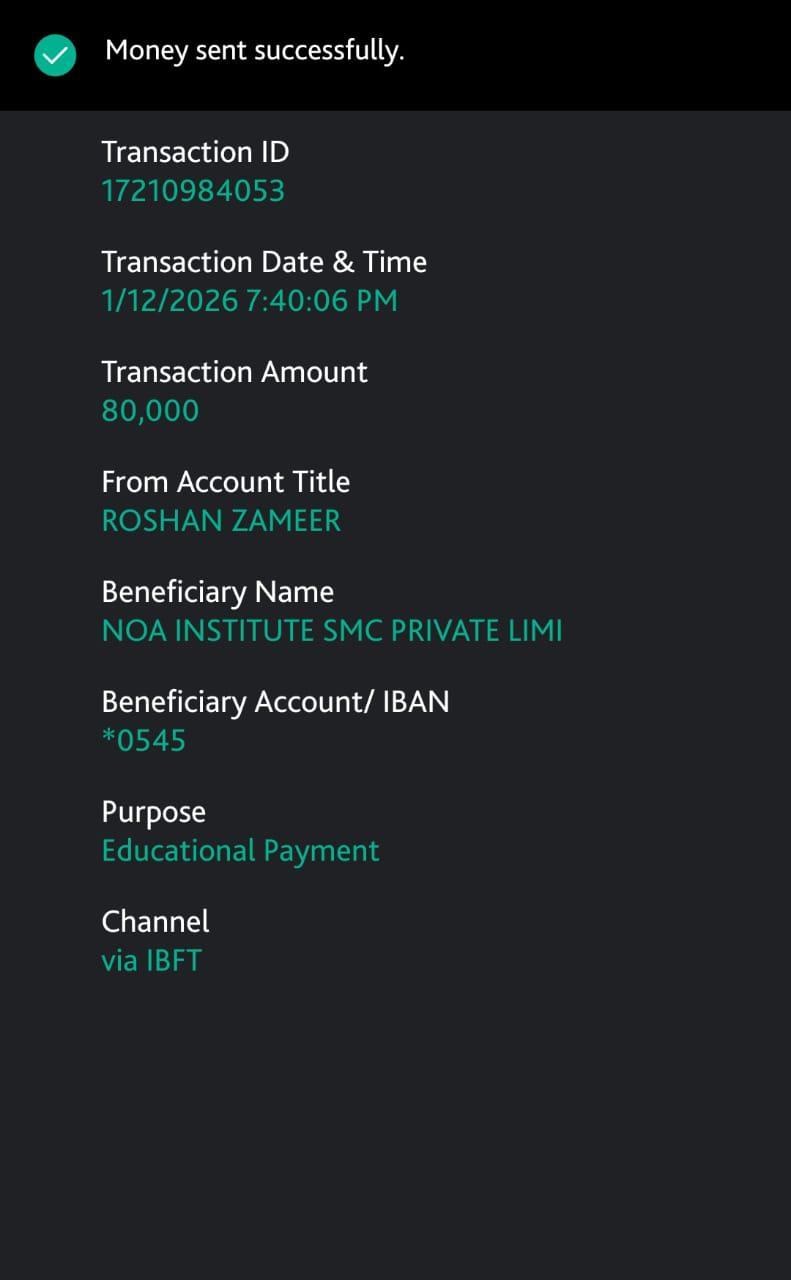
Task: Click the date 1/12/2026
Action: tap(169, 301)
